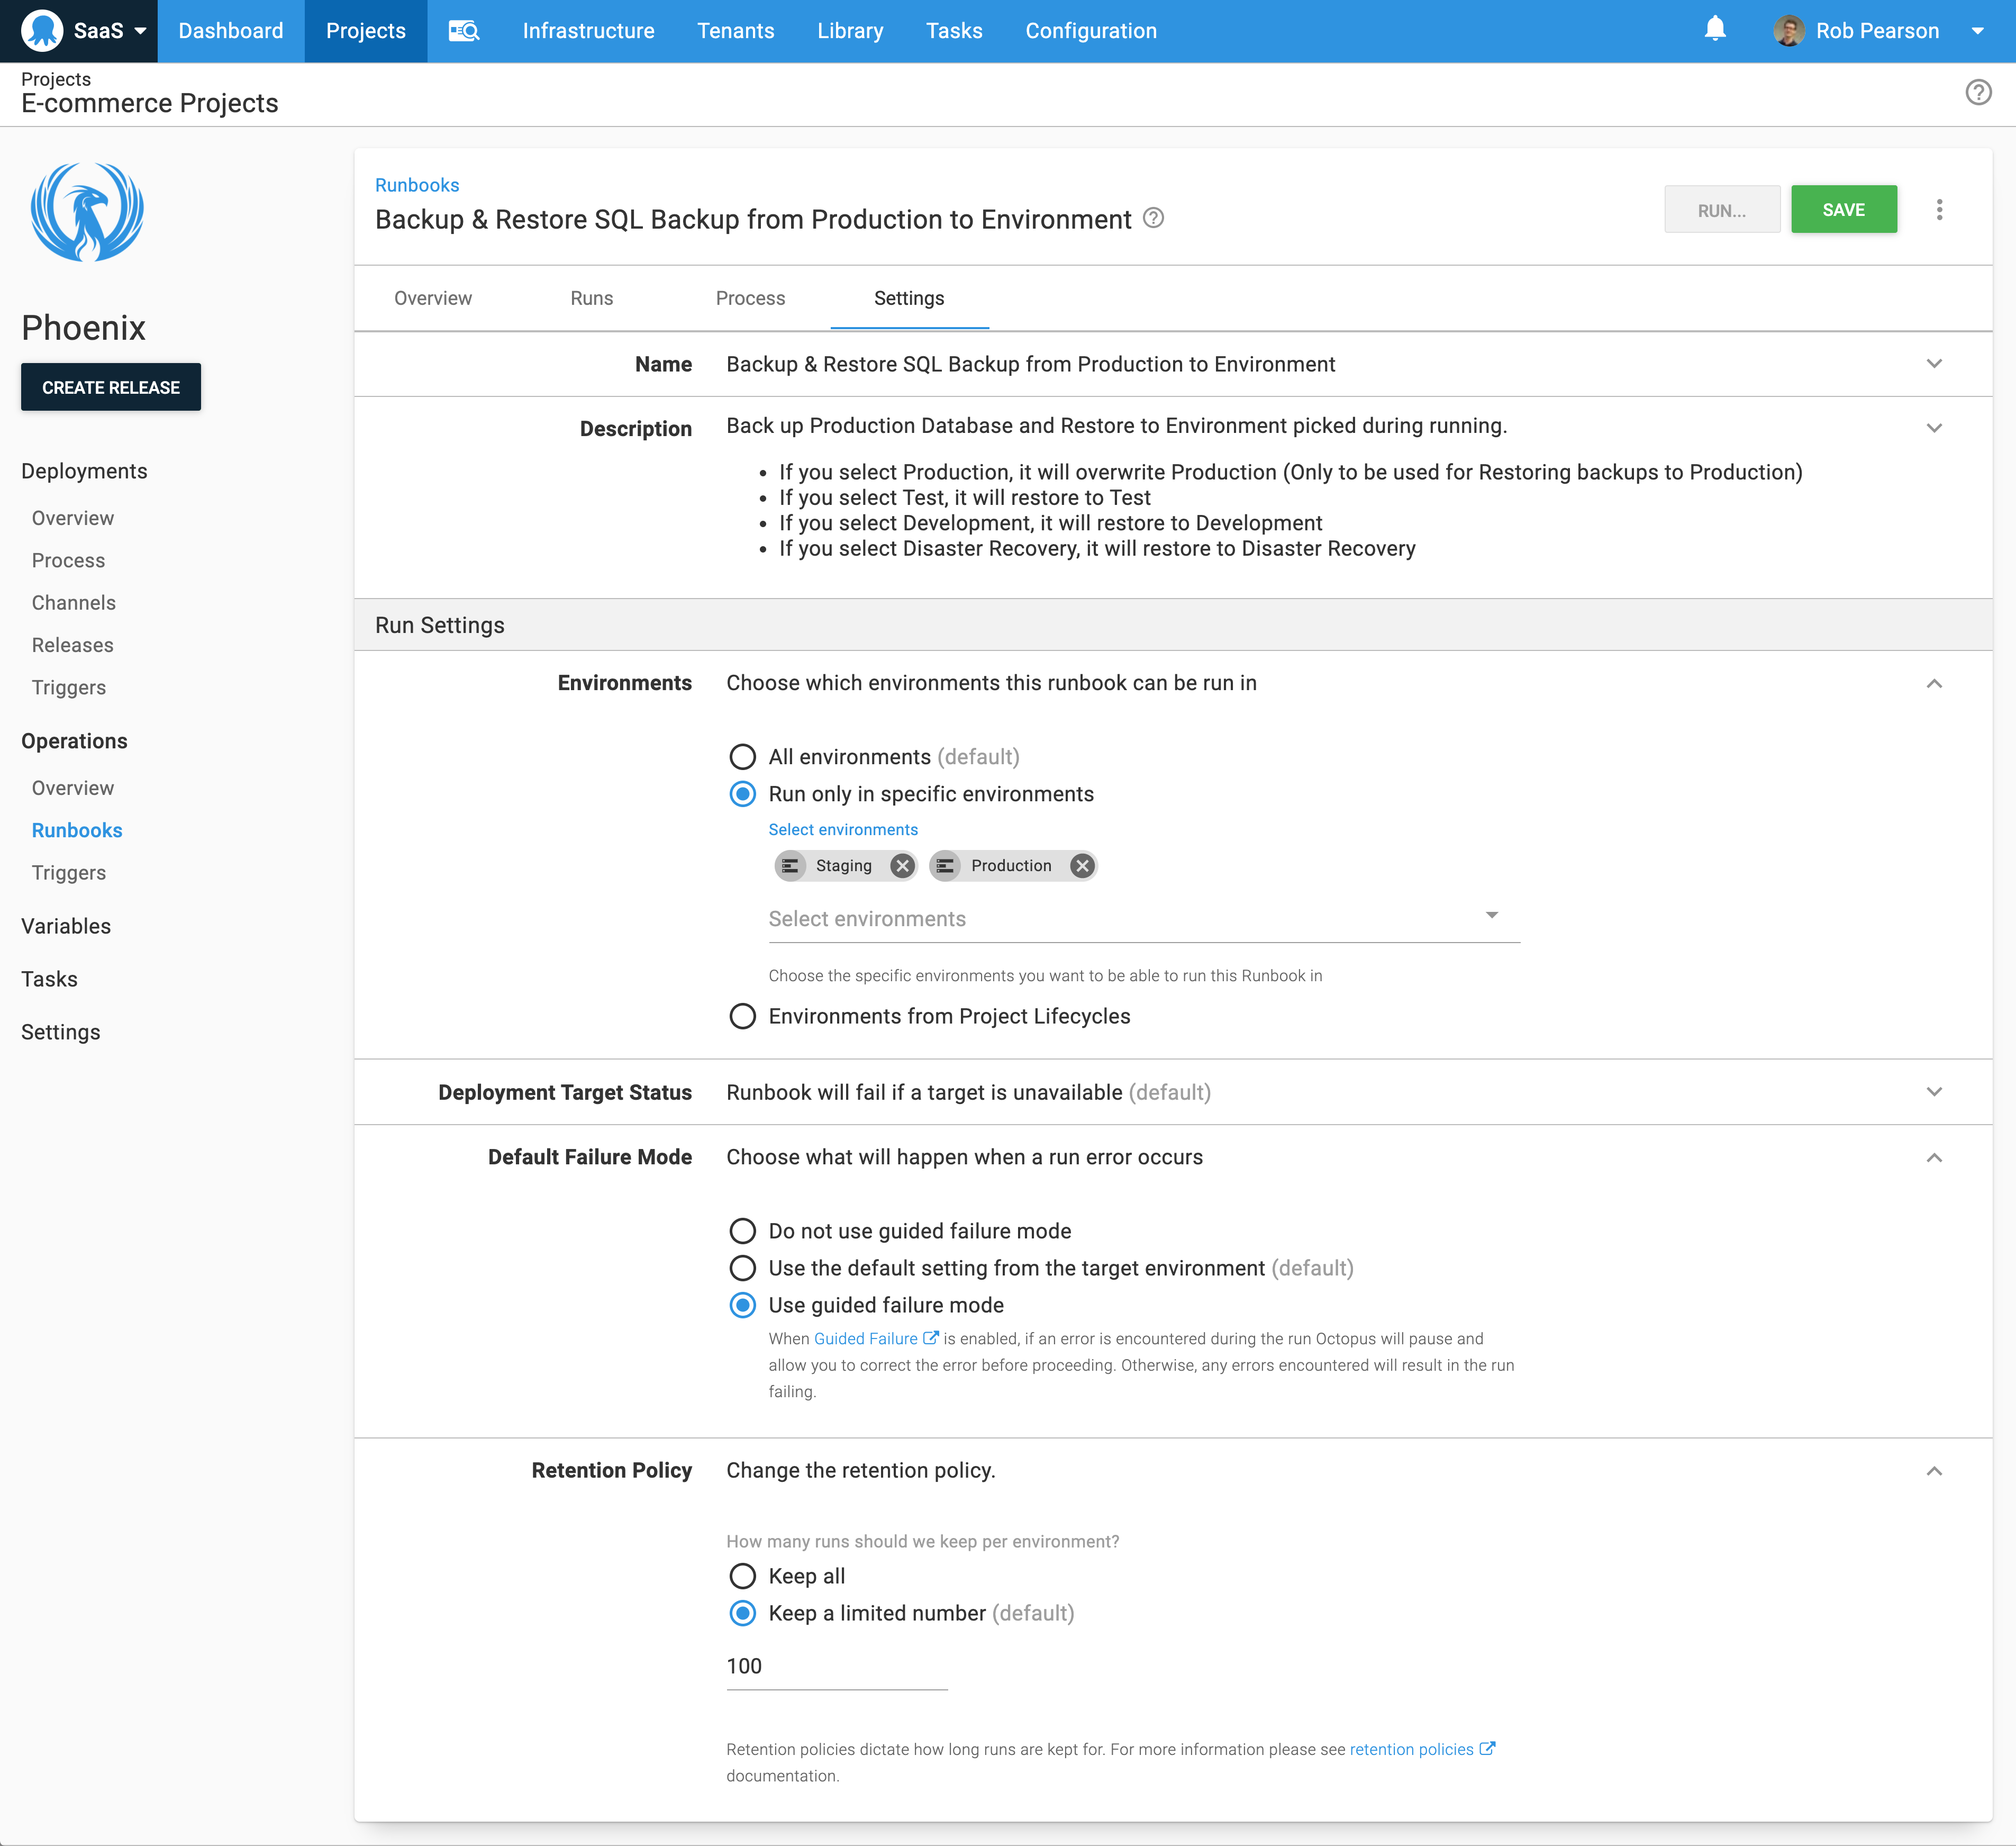Click the Phoenix project logo
The image size is (2016, 1846).
tap(88, 211)
